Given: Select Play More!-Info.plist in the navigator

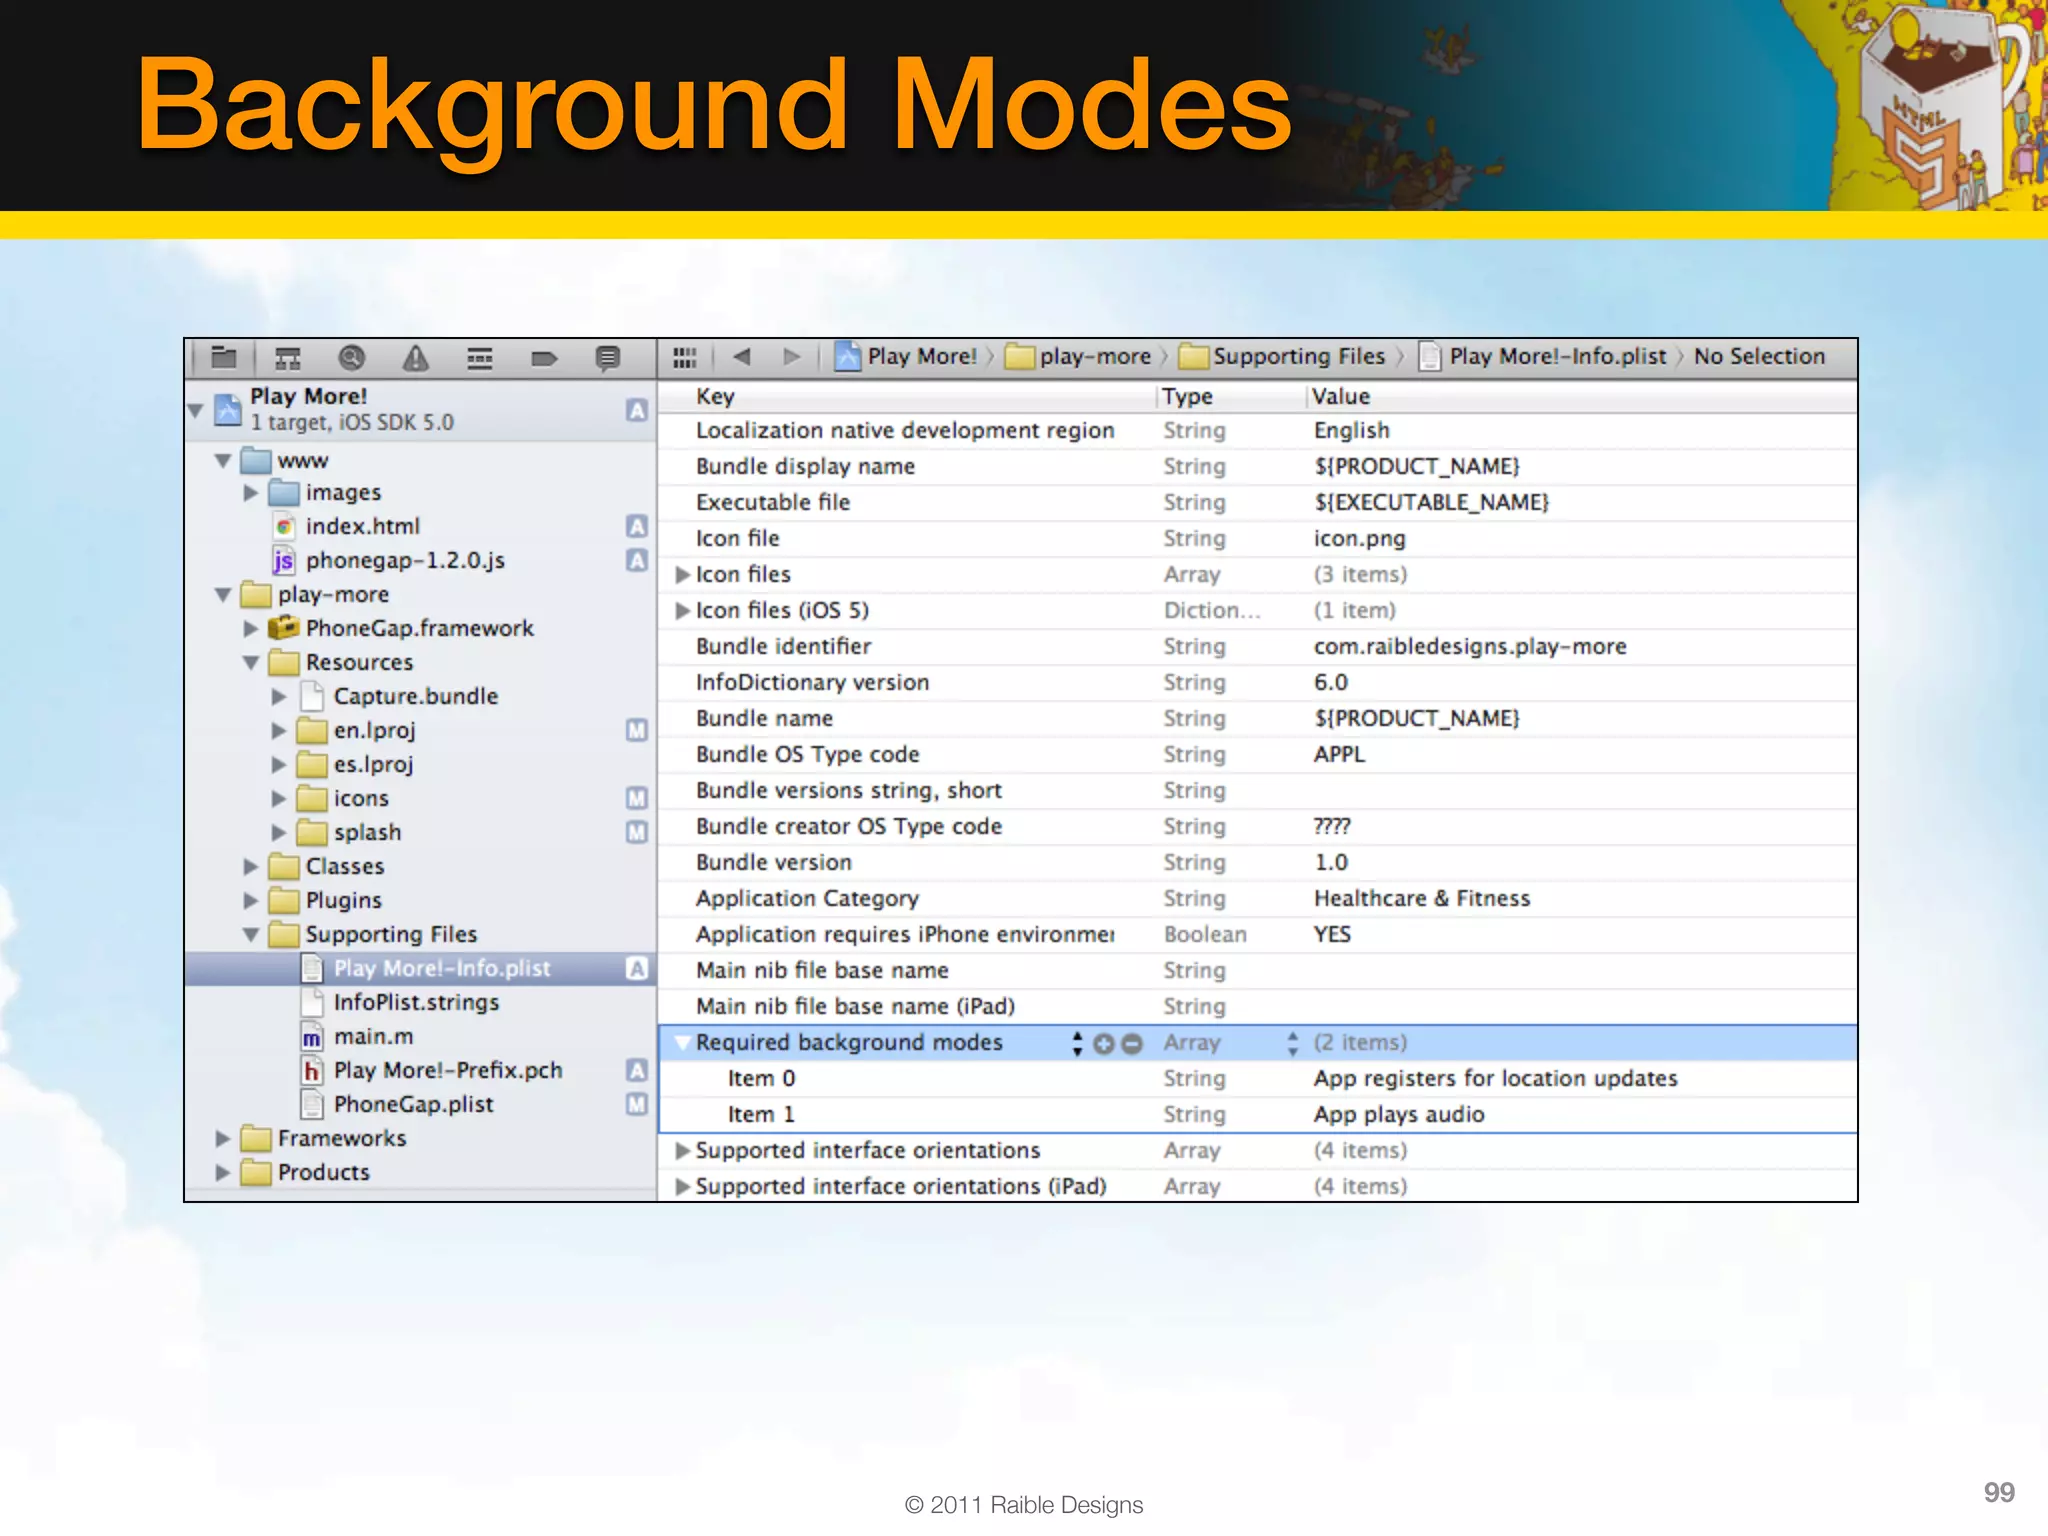Looking at the screenshot, I should click(421, 969).
